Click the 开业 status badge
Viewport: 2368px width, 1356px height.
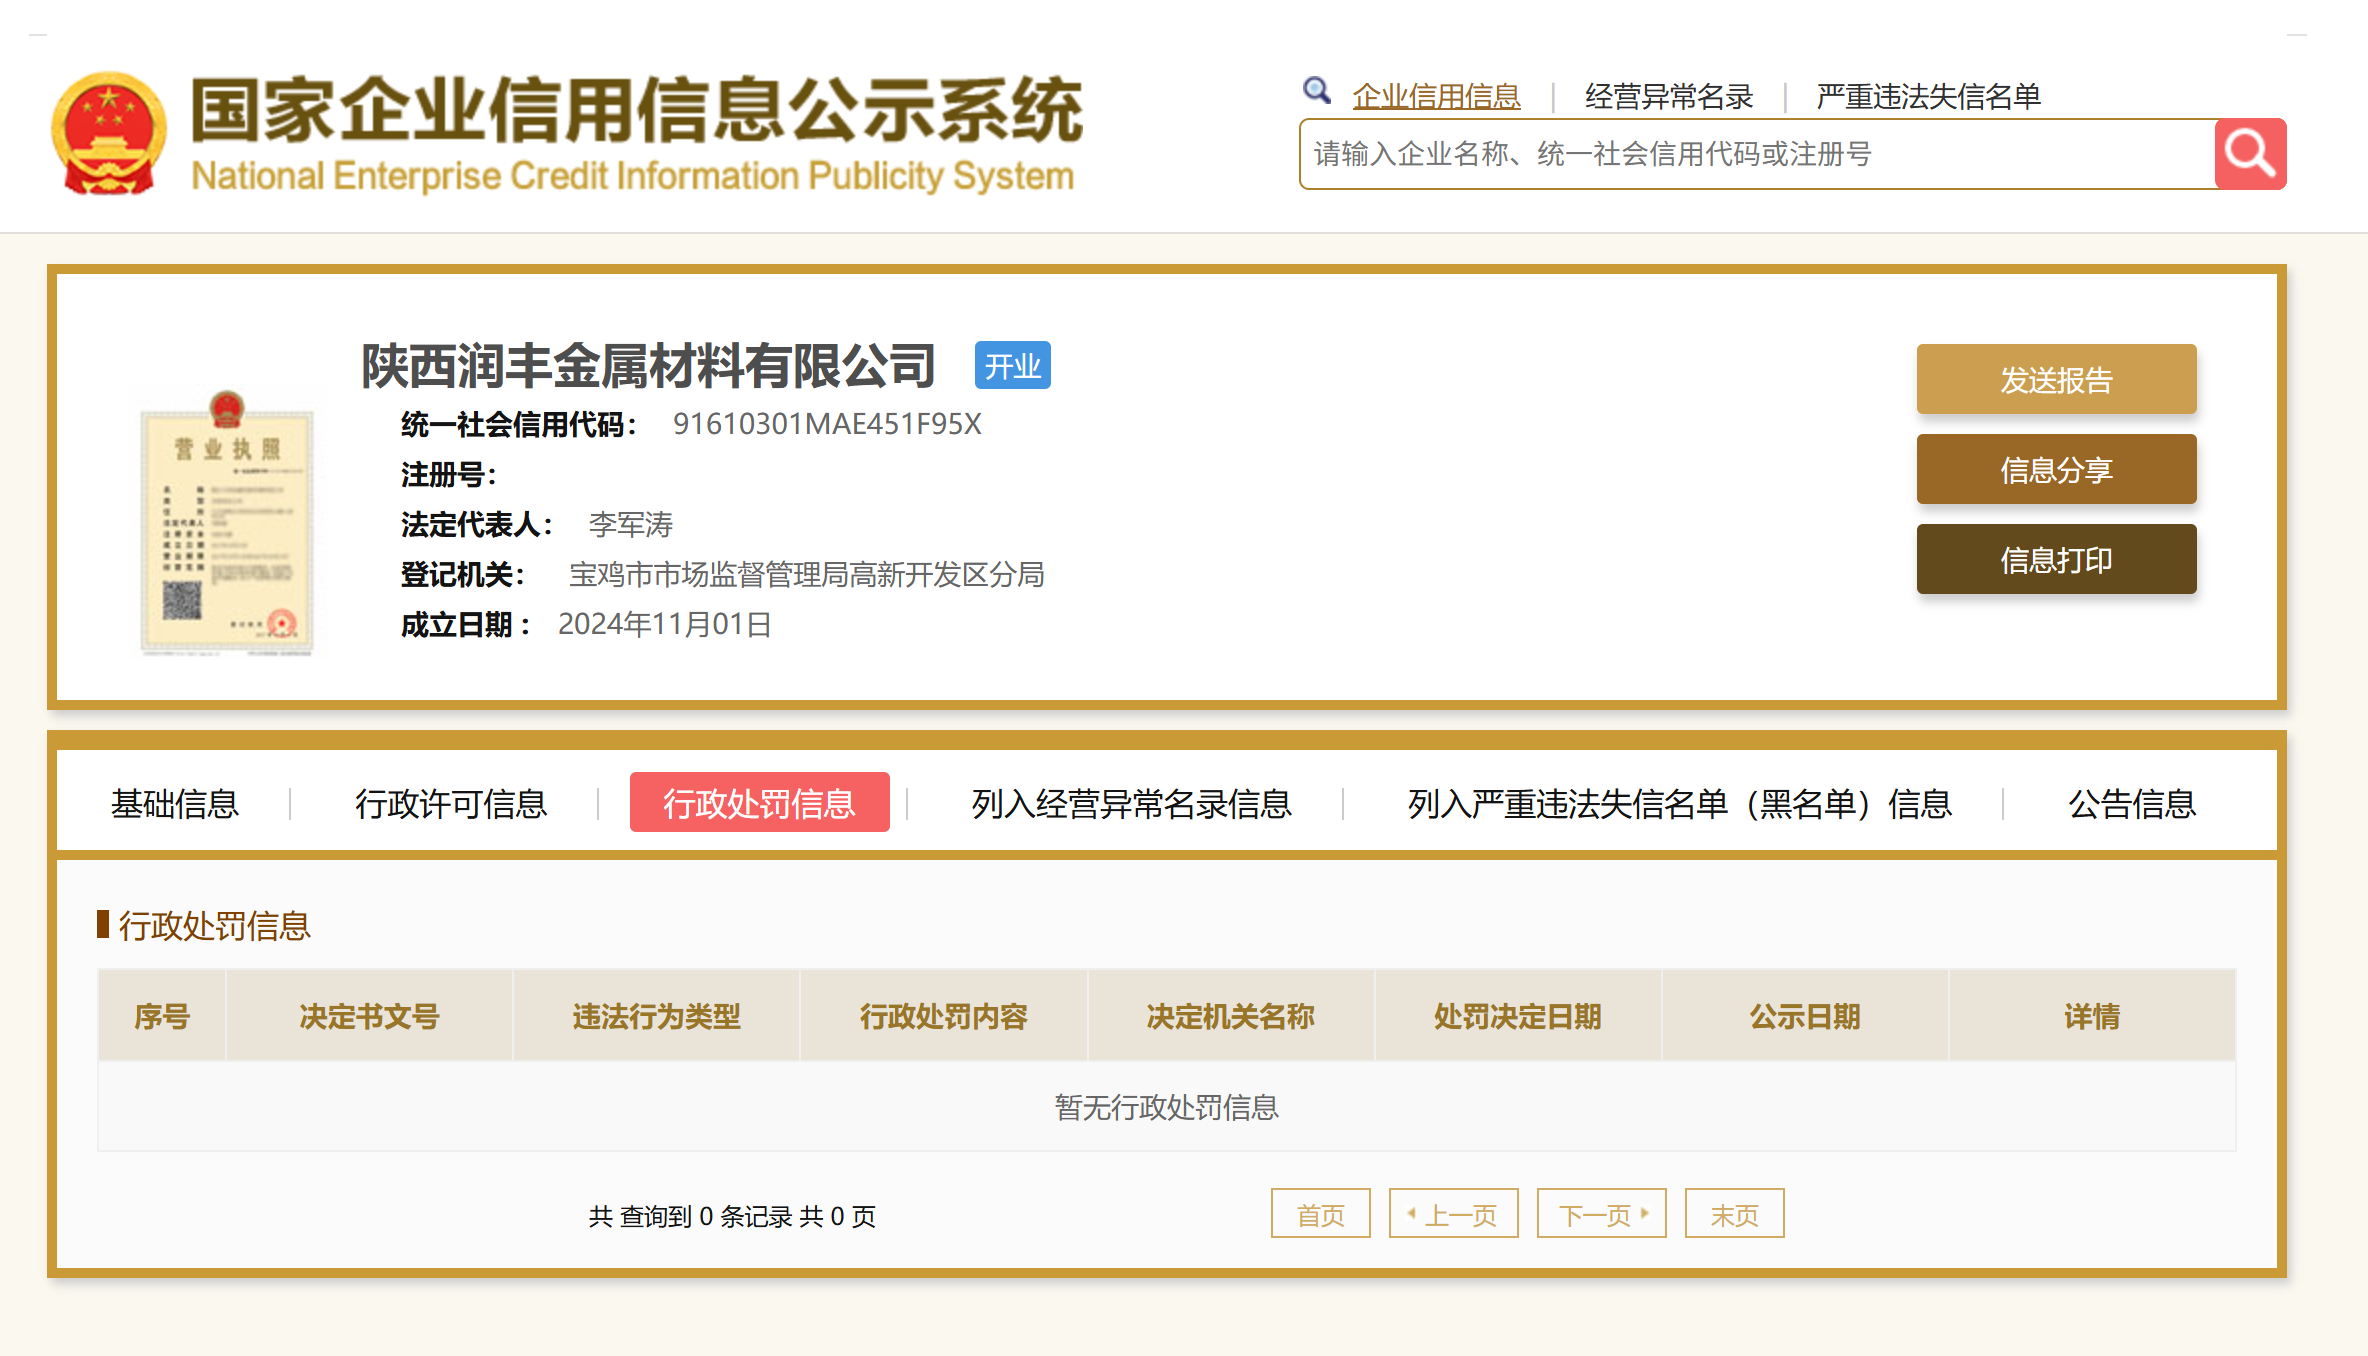tap(1012, 366)
